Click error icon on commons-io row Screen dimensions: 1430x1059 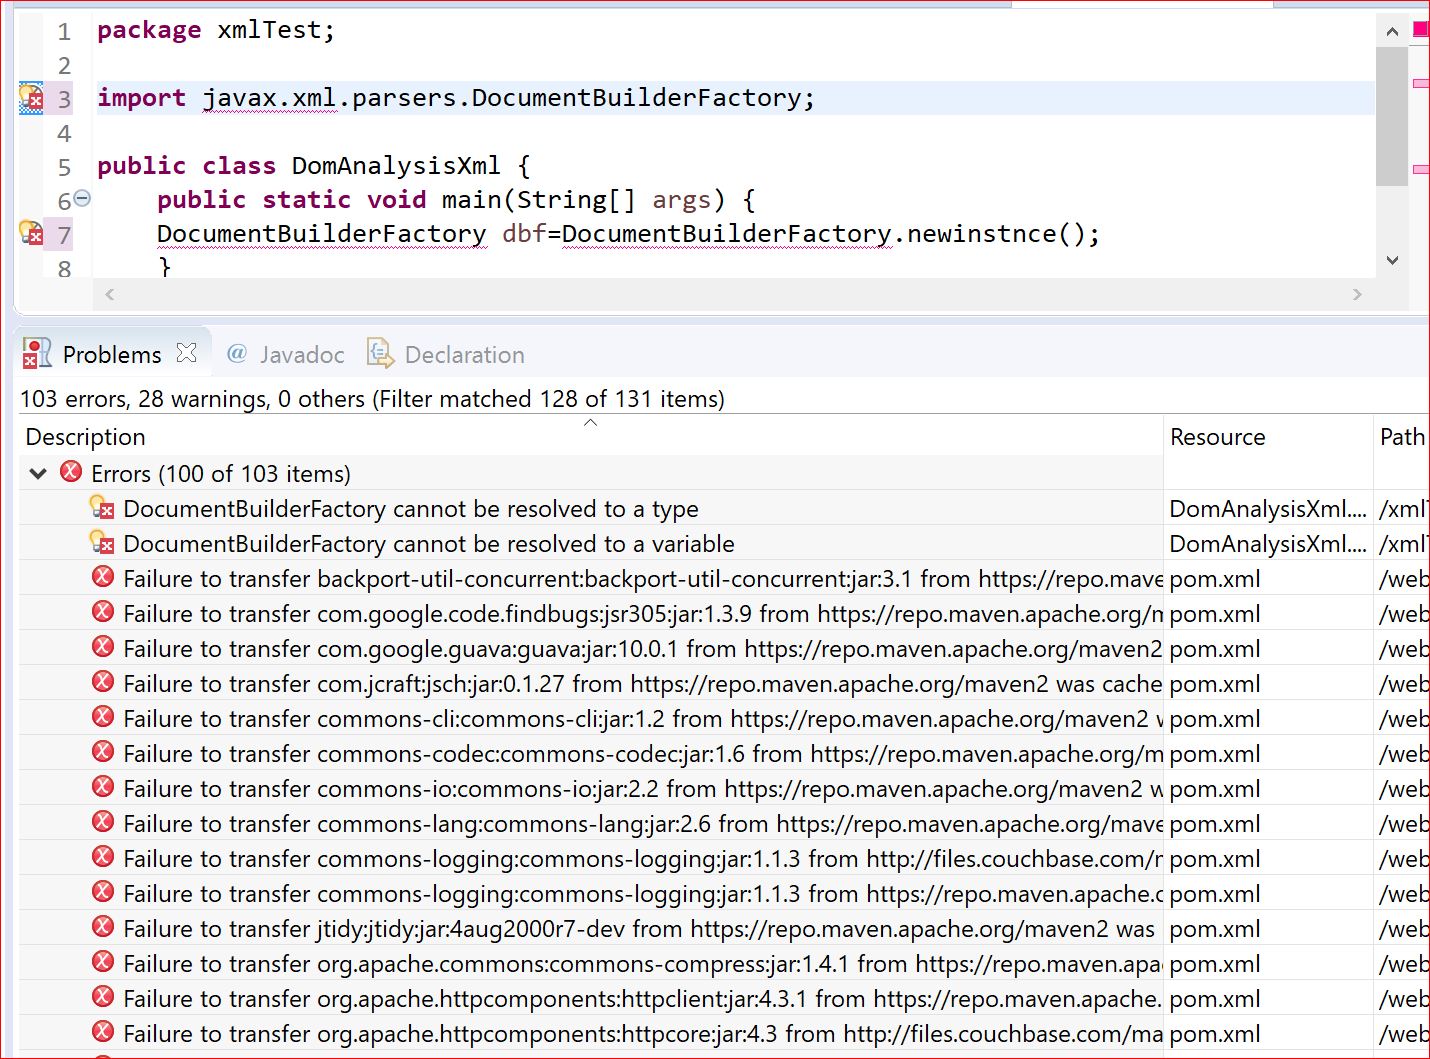coord(103,787)
